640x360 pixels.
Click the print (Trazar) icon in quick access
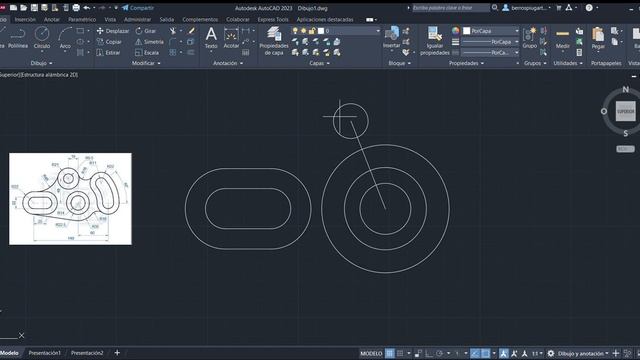tap(76, 8)
